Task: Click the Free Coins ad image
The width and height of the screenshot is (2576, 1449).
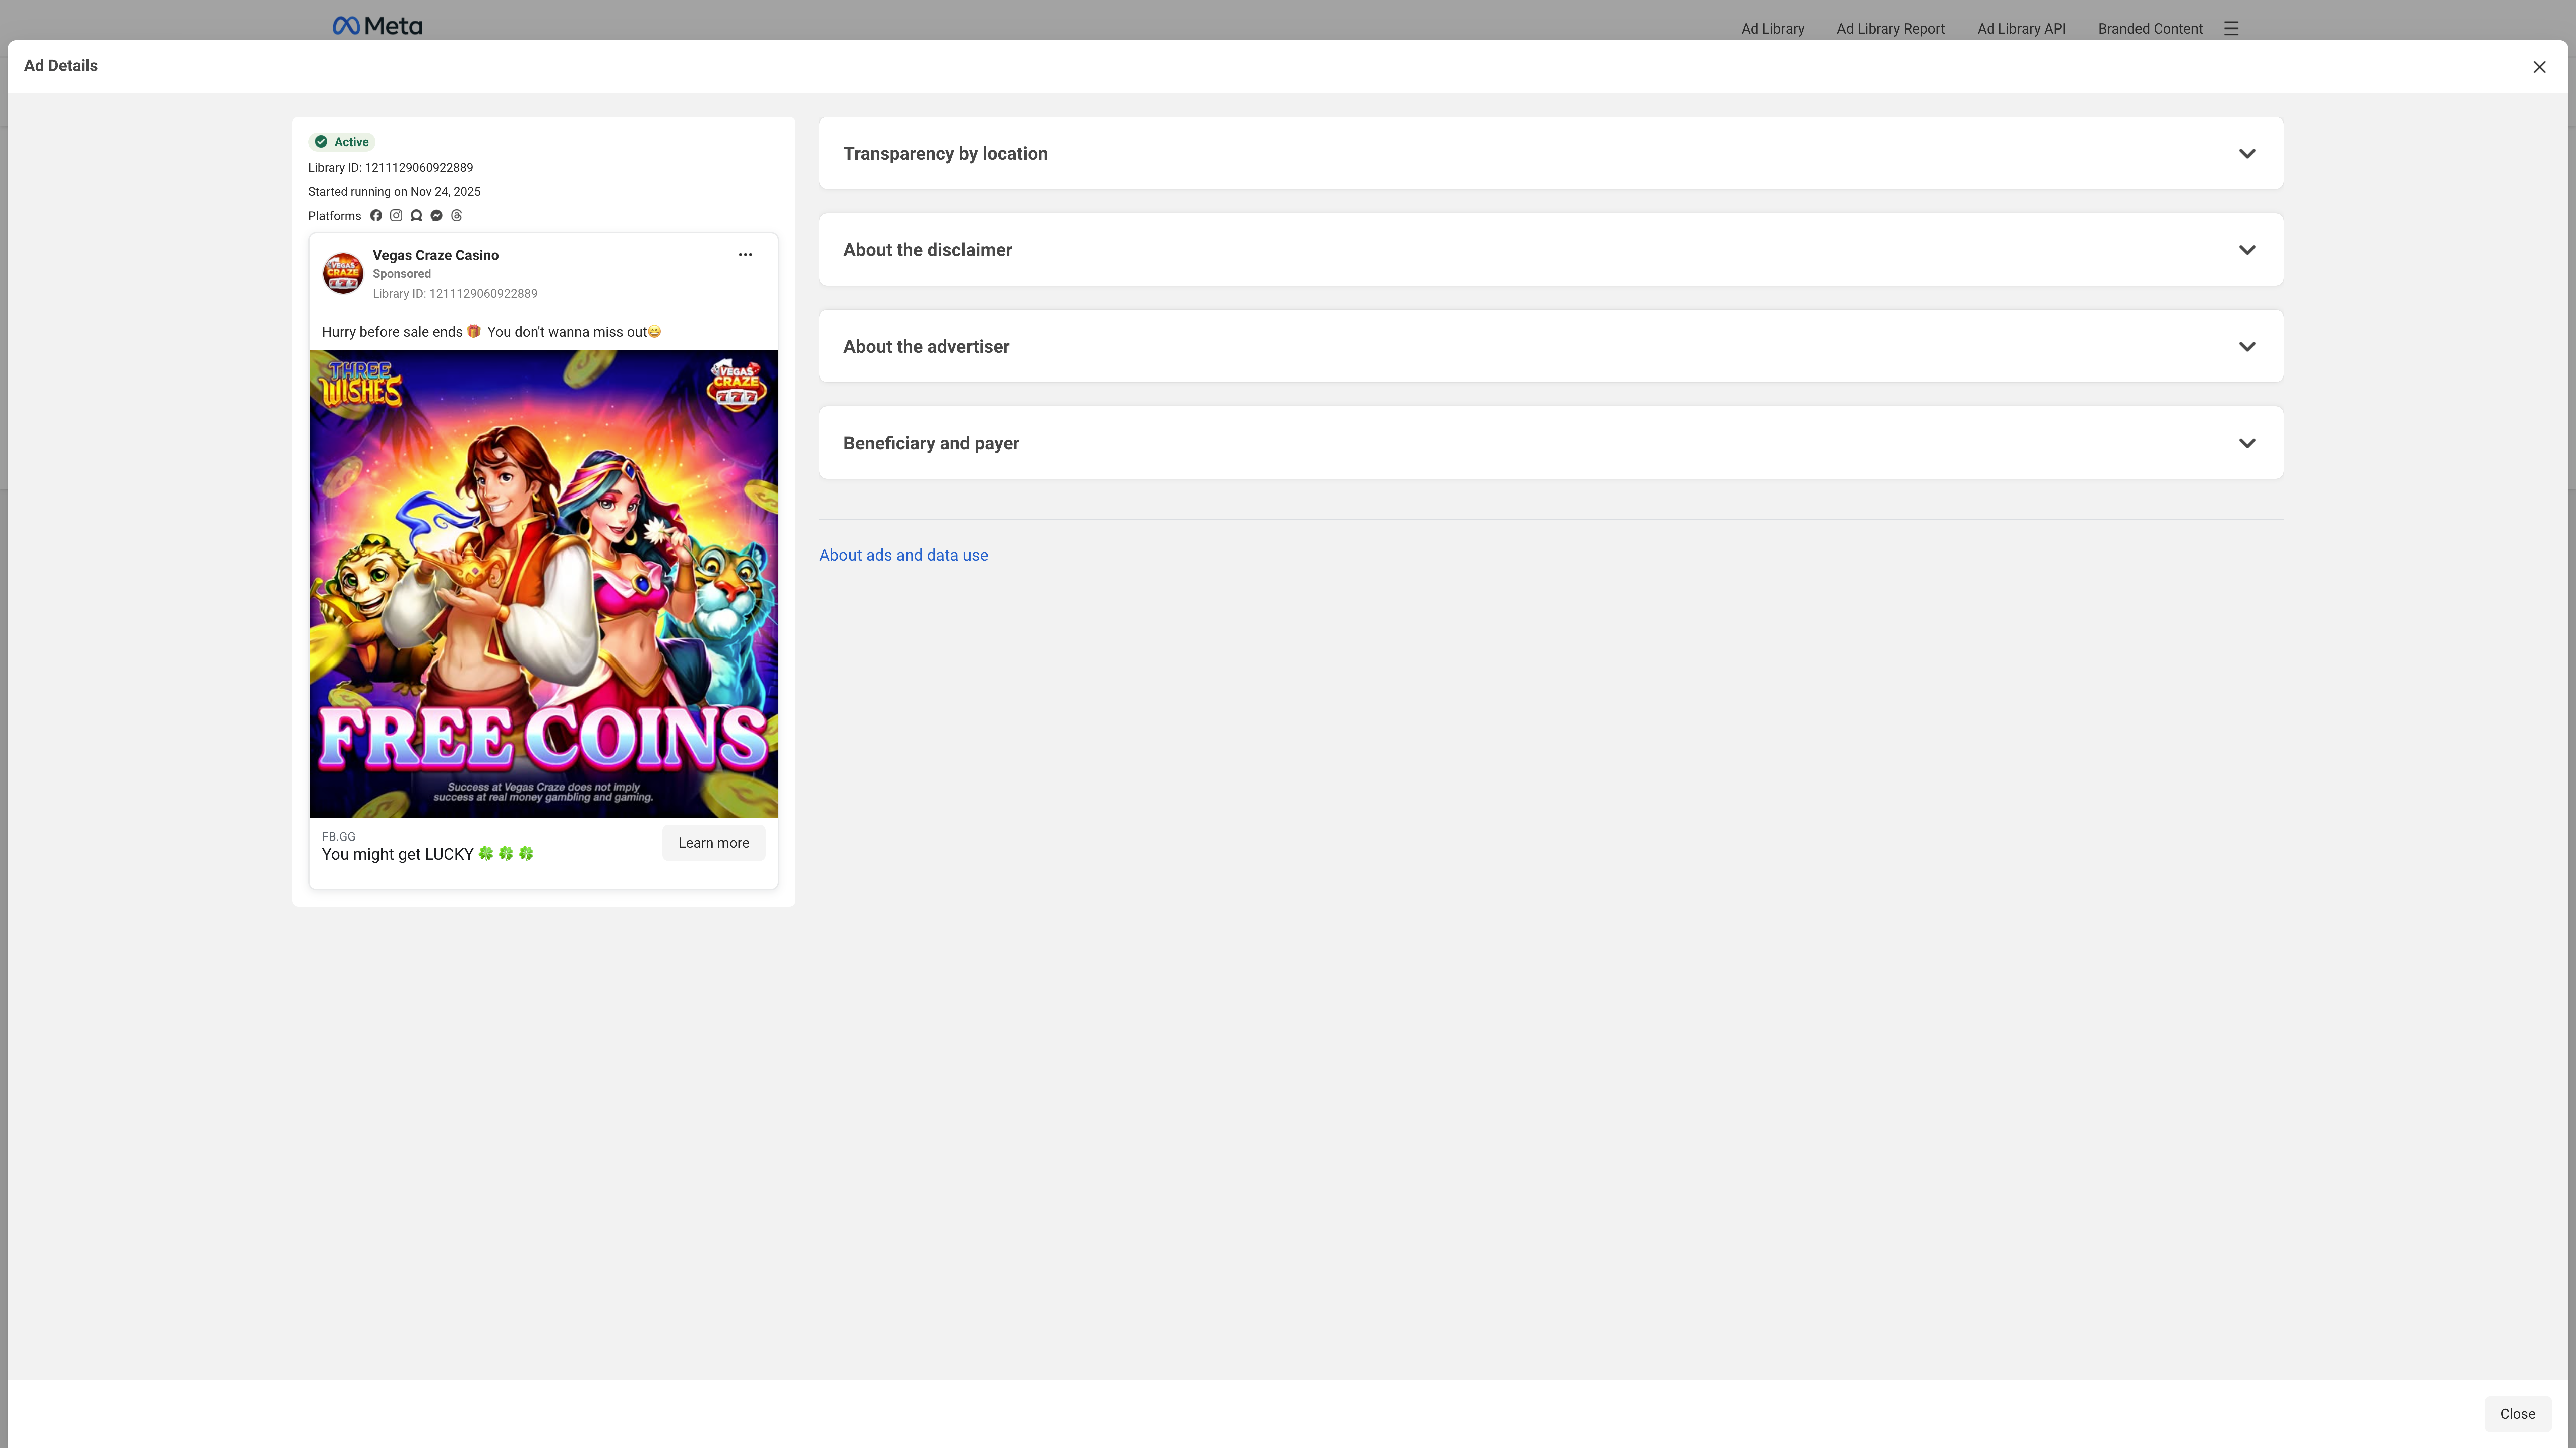Action: [543, 584]
